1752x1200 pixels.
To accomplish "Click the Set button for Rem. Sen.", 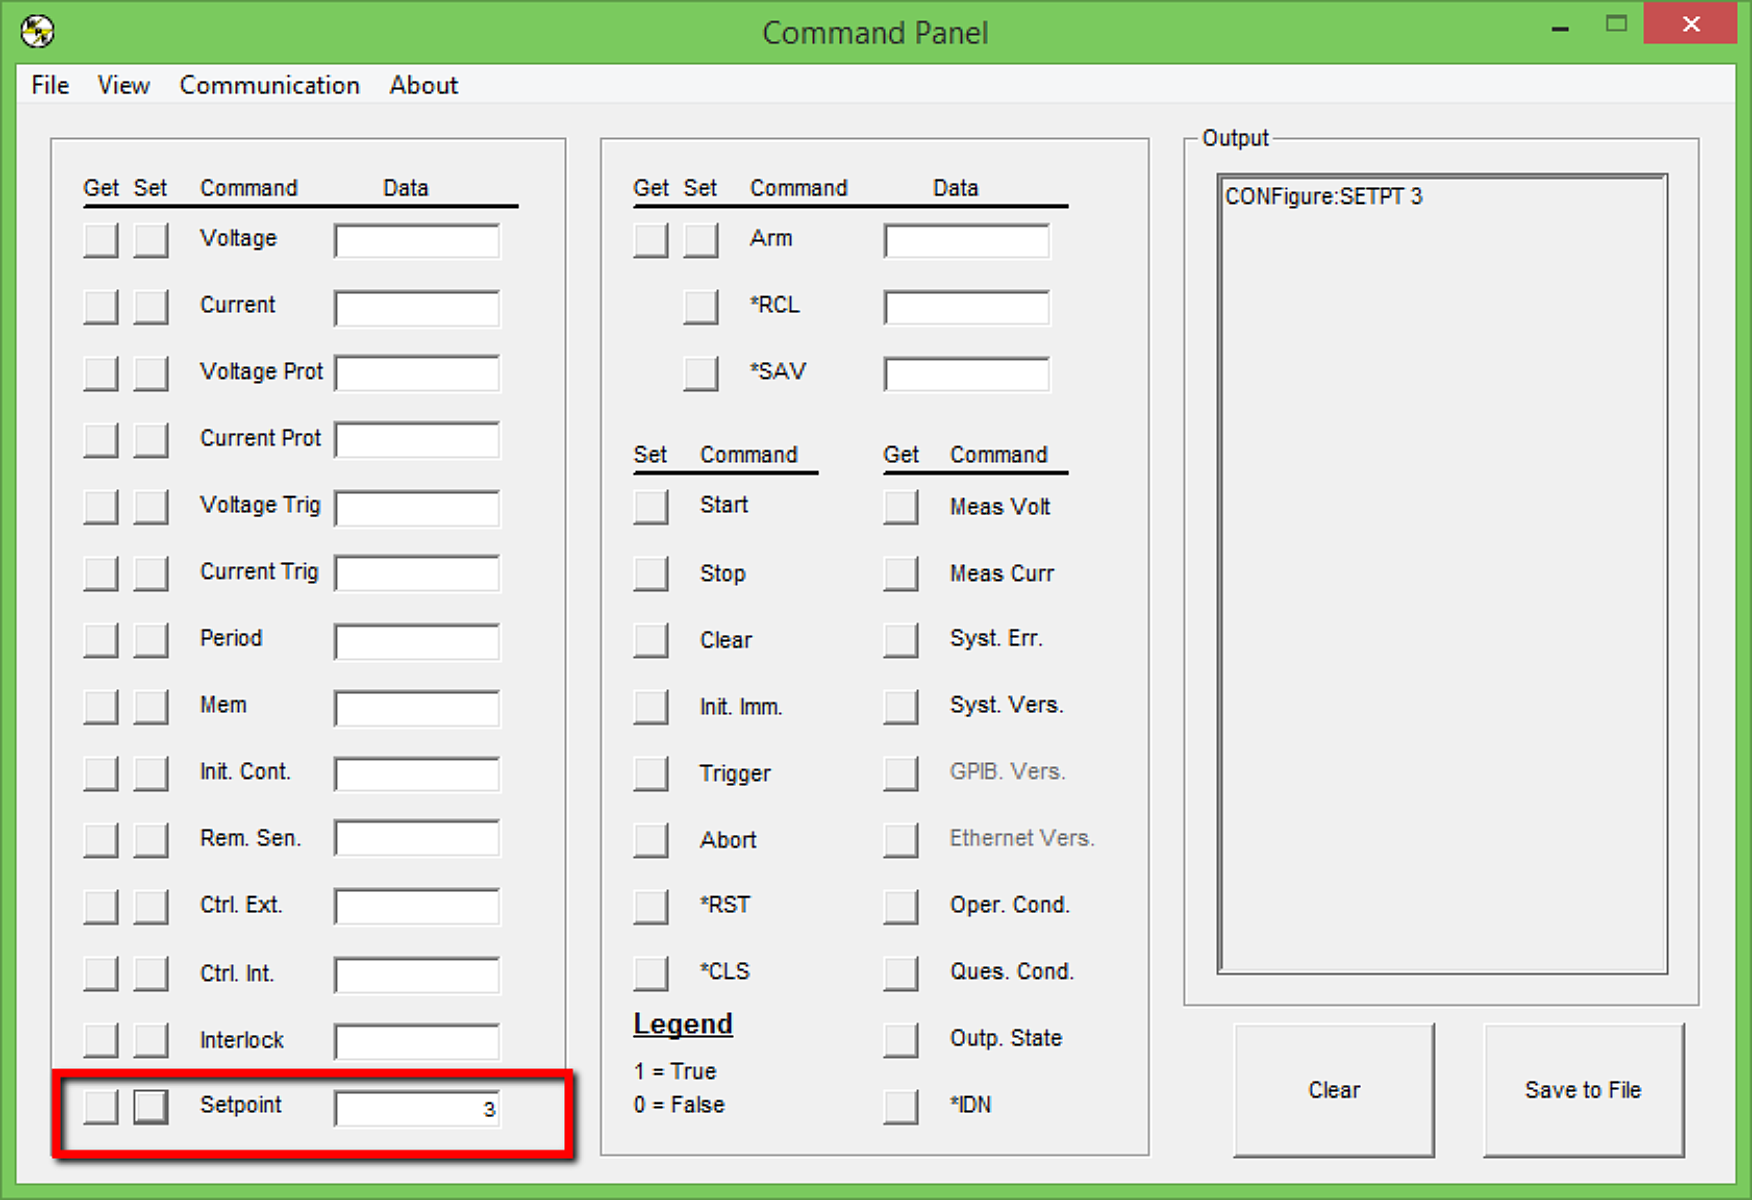I will 151,840.
